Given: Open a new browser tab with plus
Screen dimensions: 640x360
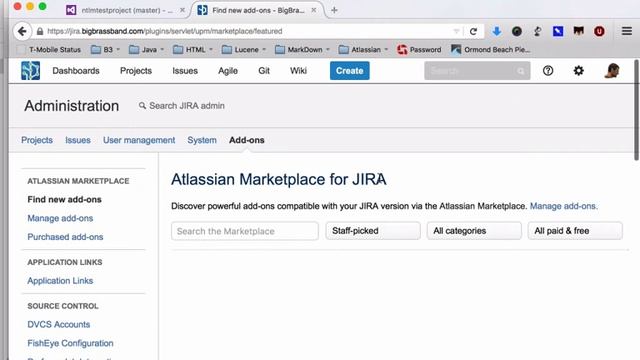Looking at the screenshot, I should pyautogui.click(x=334, y=10).
